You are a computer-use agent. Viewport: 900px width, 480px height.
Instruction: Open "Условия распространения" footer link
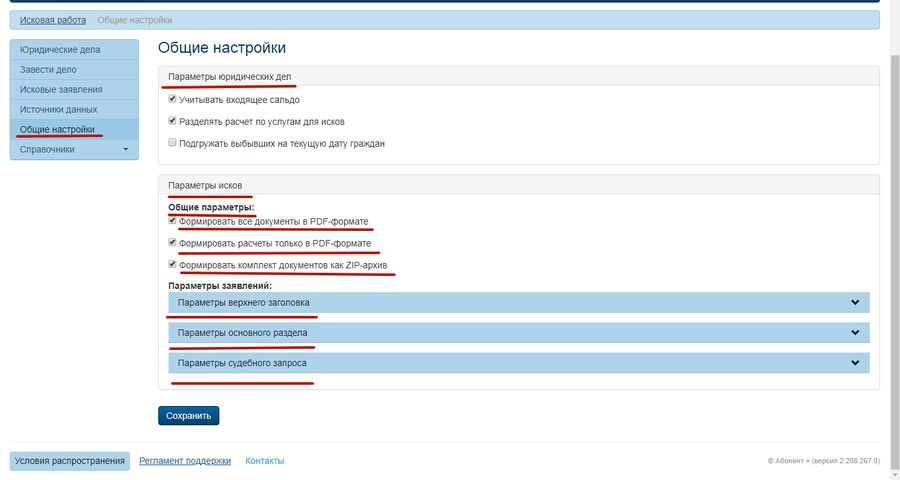[x=69, y=460]
